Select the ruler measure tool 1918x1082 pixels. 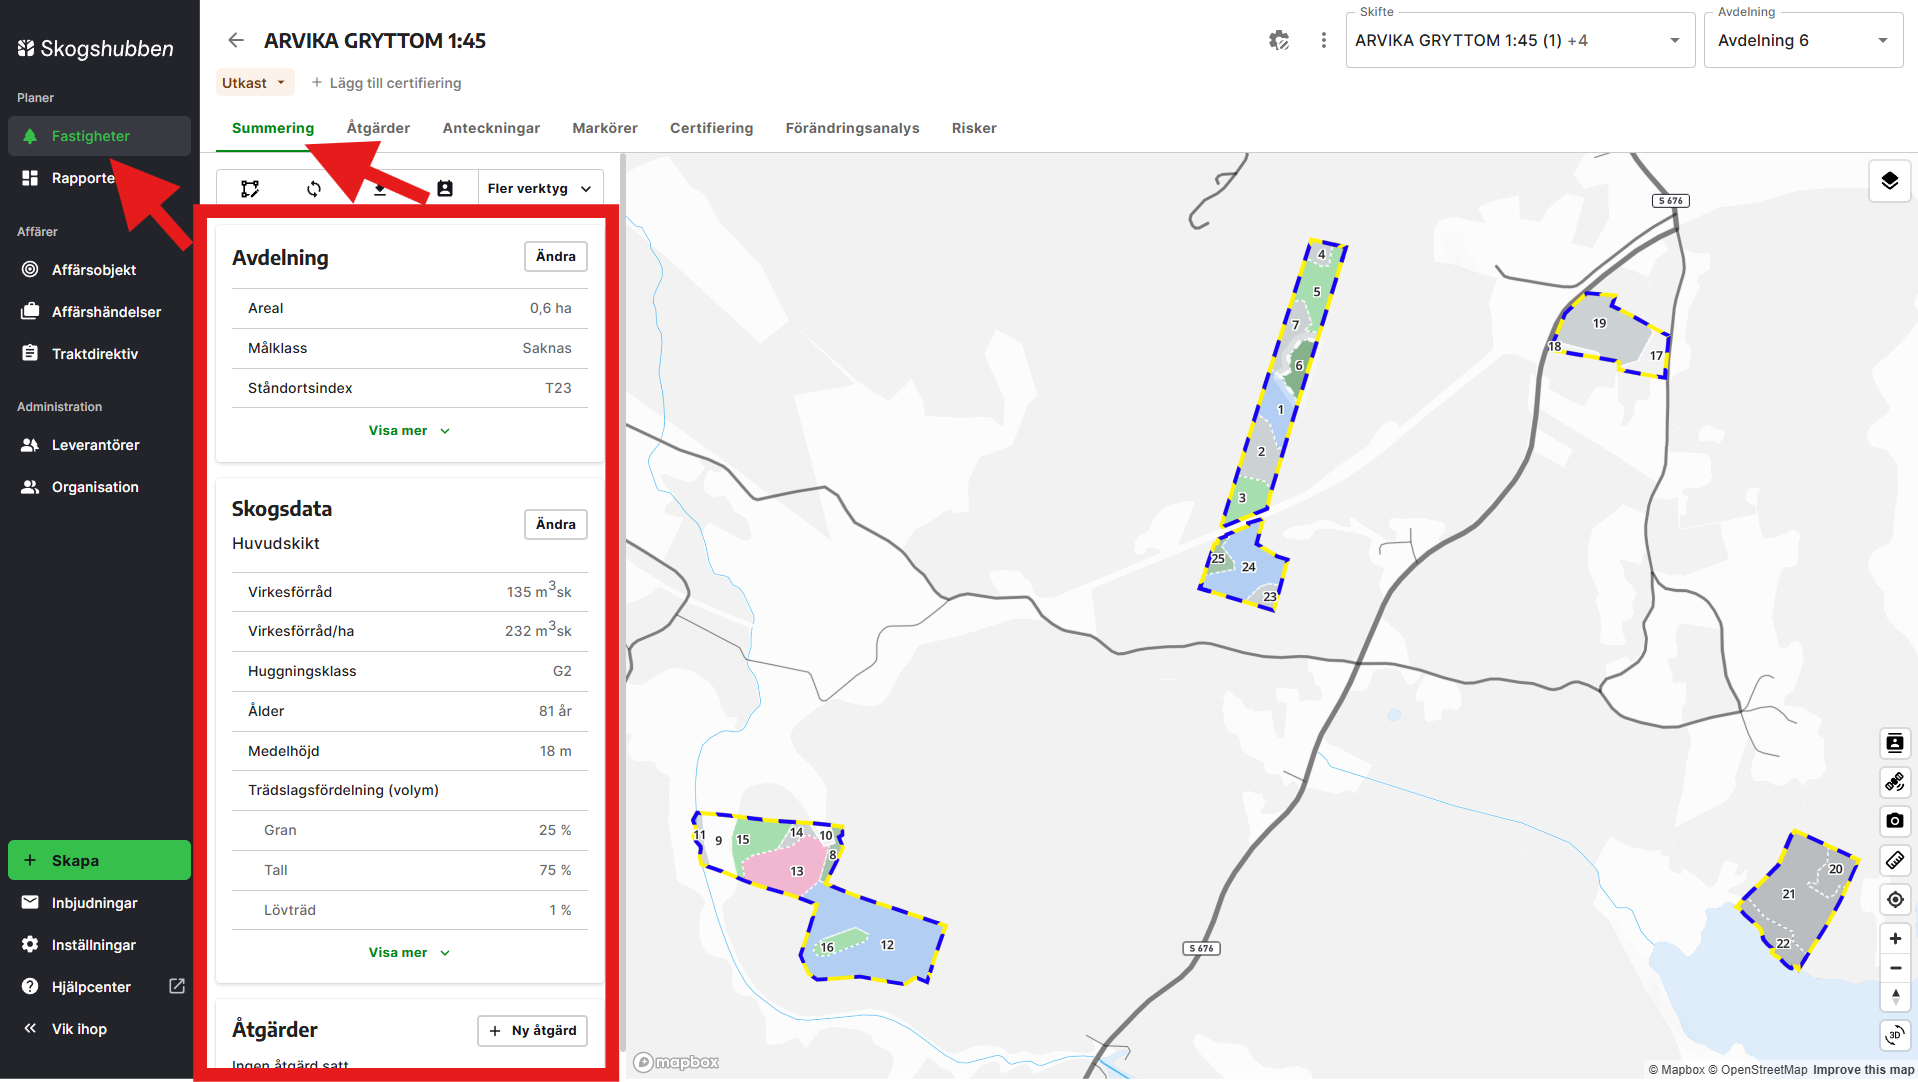(x=1894, y=860)
